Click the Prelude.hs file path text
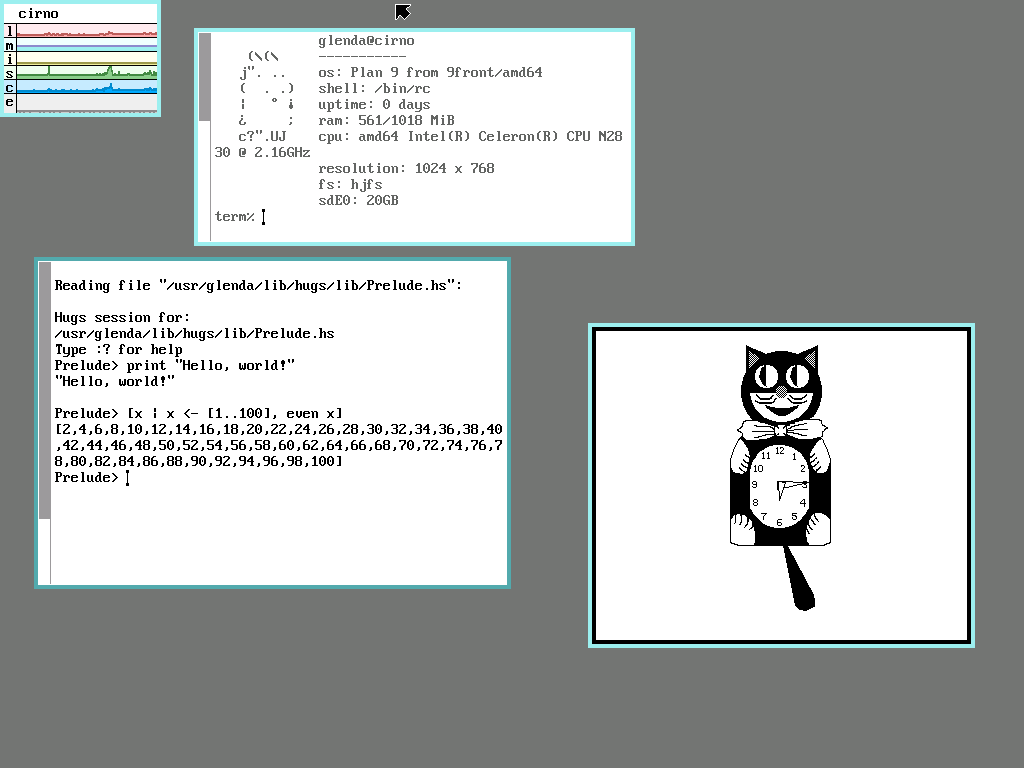Screen dimensions: 1024x768 [x=194, y=333]
